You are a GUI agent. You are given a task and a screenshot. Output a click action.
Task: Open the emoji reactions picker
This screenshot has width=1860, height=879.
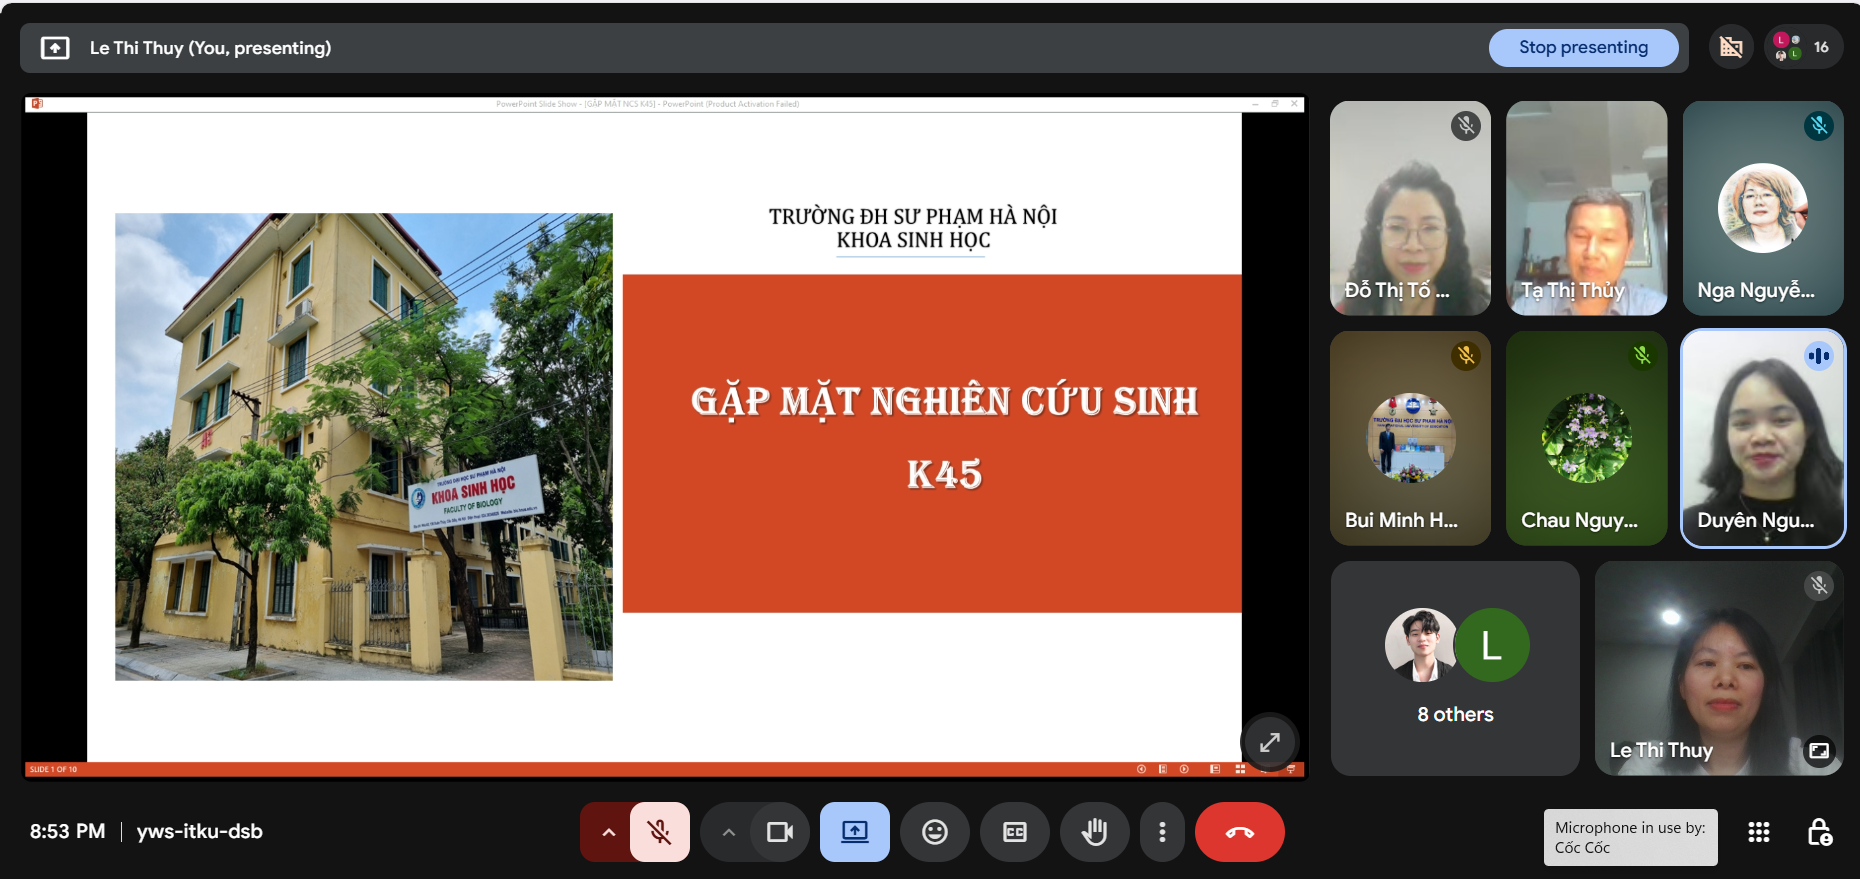[x=934, y=832]
